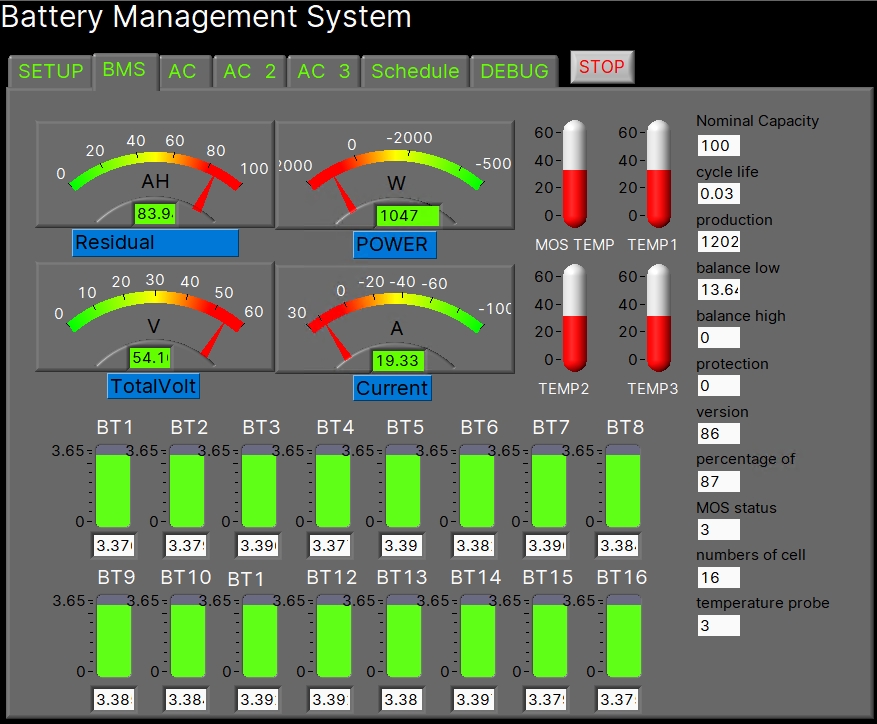This screenshot has height=724, width=877.
Task: Select the power readout 1047
Action: 408,215
